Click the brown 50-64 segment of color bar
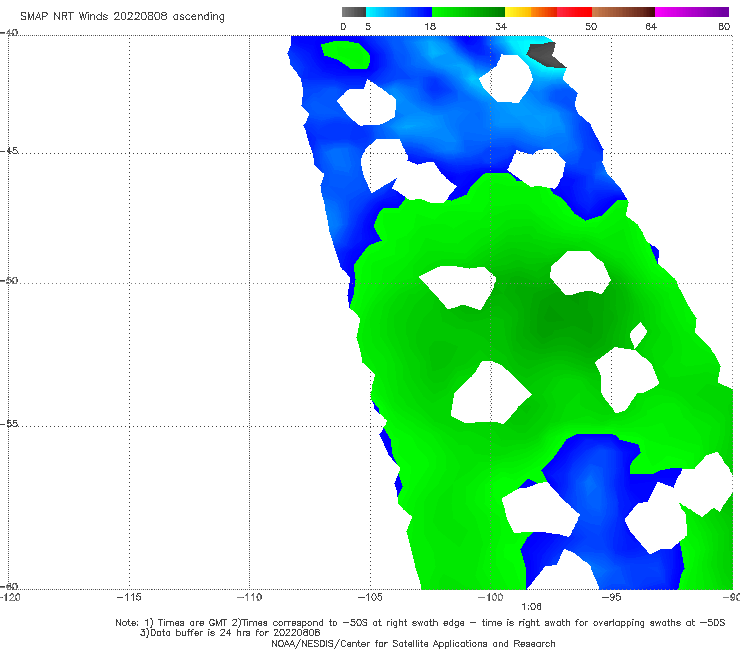This screenshot has height=650, width=740. (x=623, y=12)
